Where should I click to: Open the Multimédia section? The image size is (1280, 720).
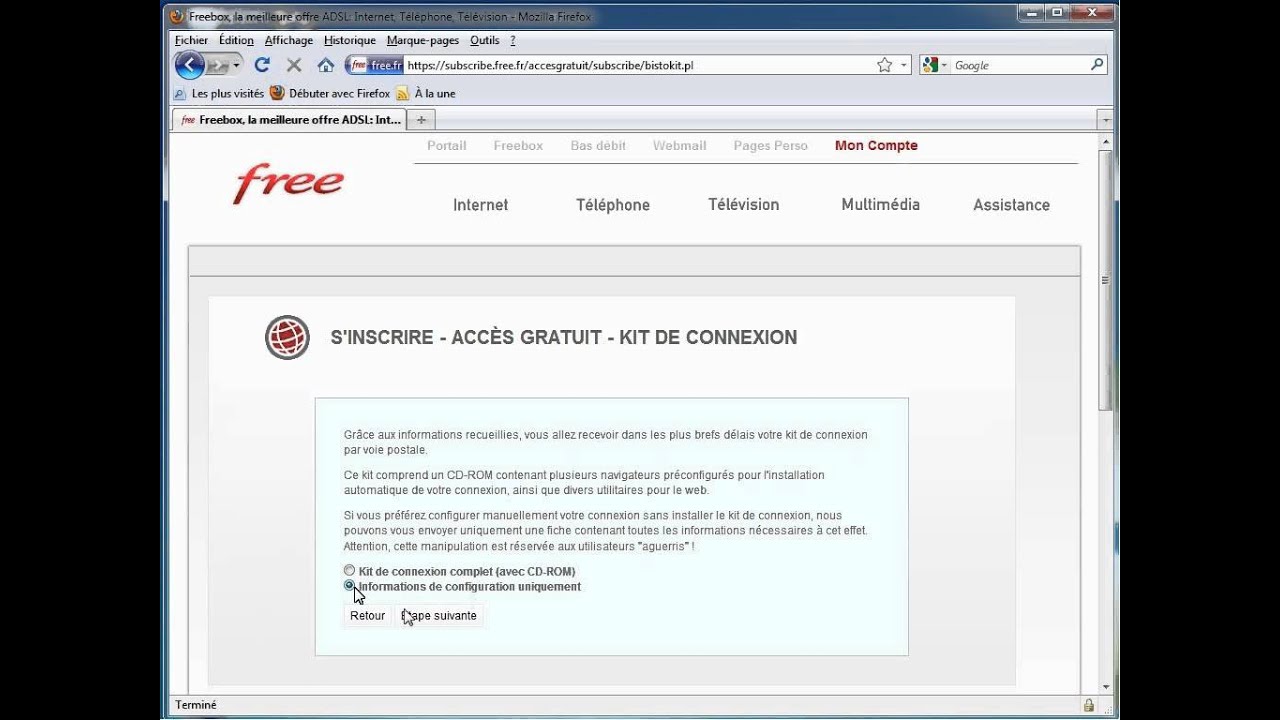[x=881, y=204]
